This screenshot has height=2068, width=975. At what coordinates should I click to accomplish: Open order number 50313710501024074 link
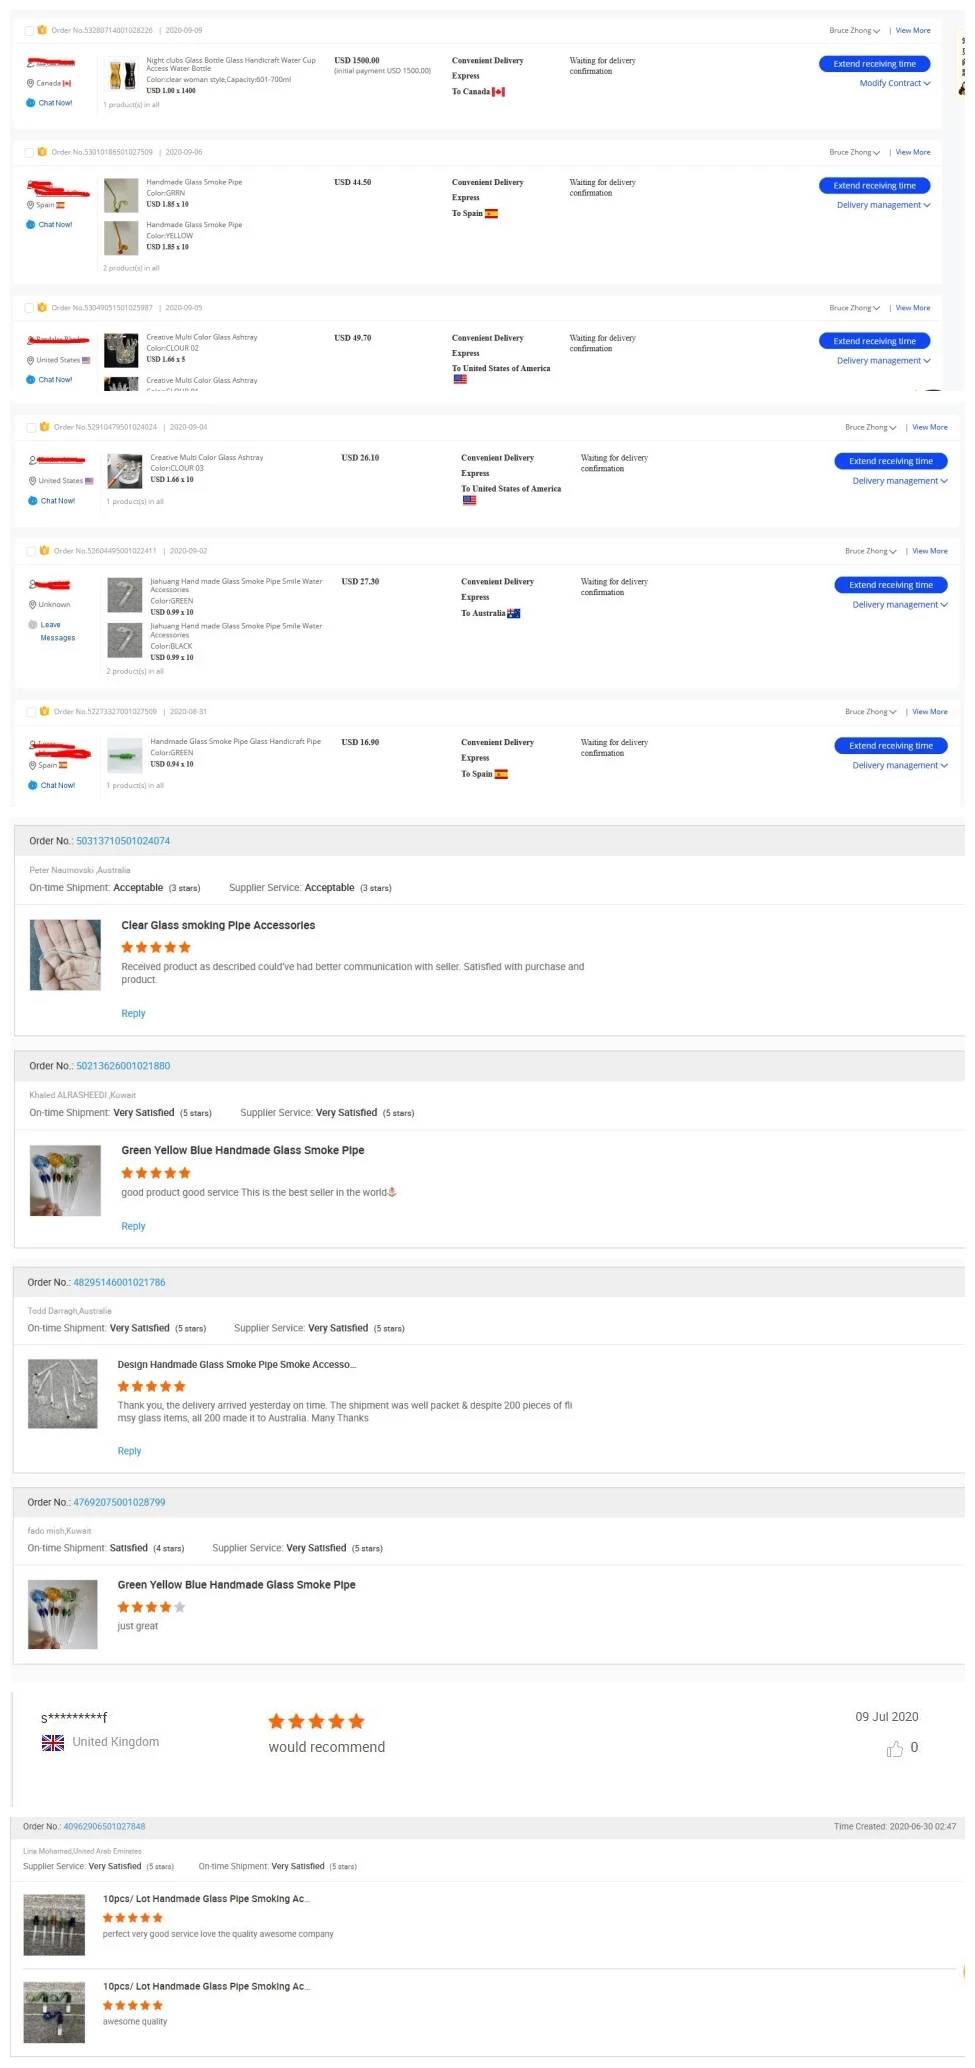coord(123,841)
